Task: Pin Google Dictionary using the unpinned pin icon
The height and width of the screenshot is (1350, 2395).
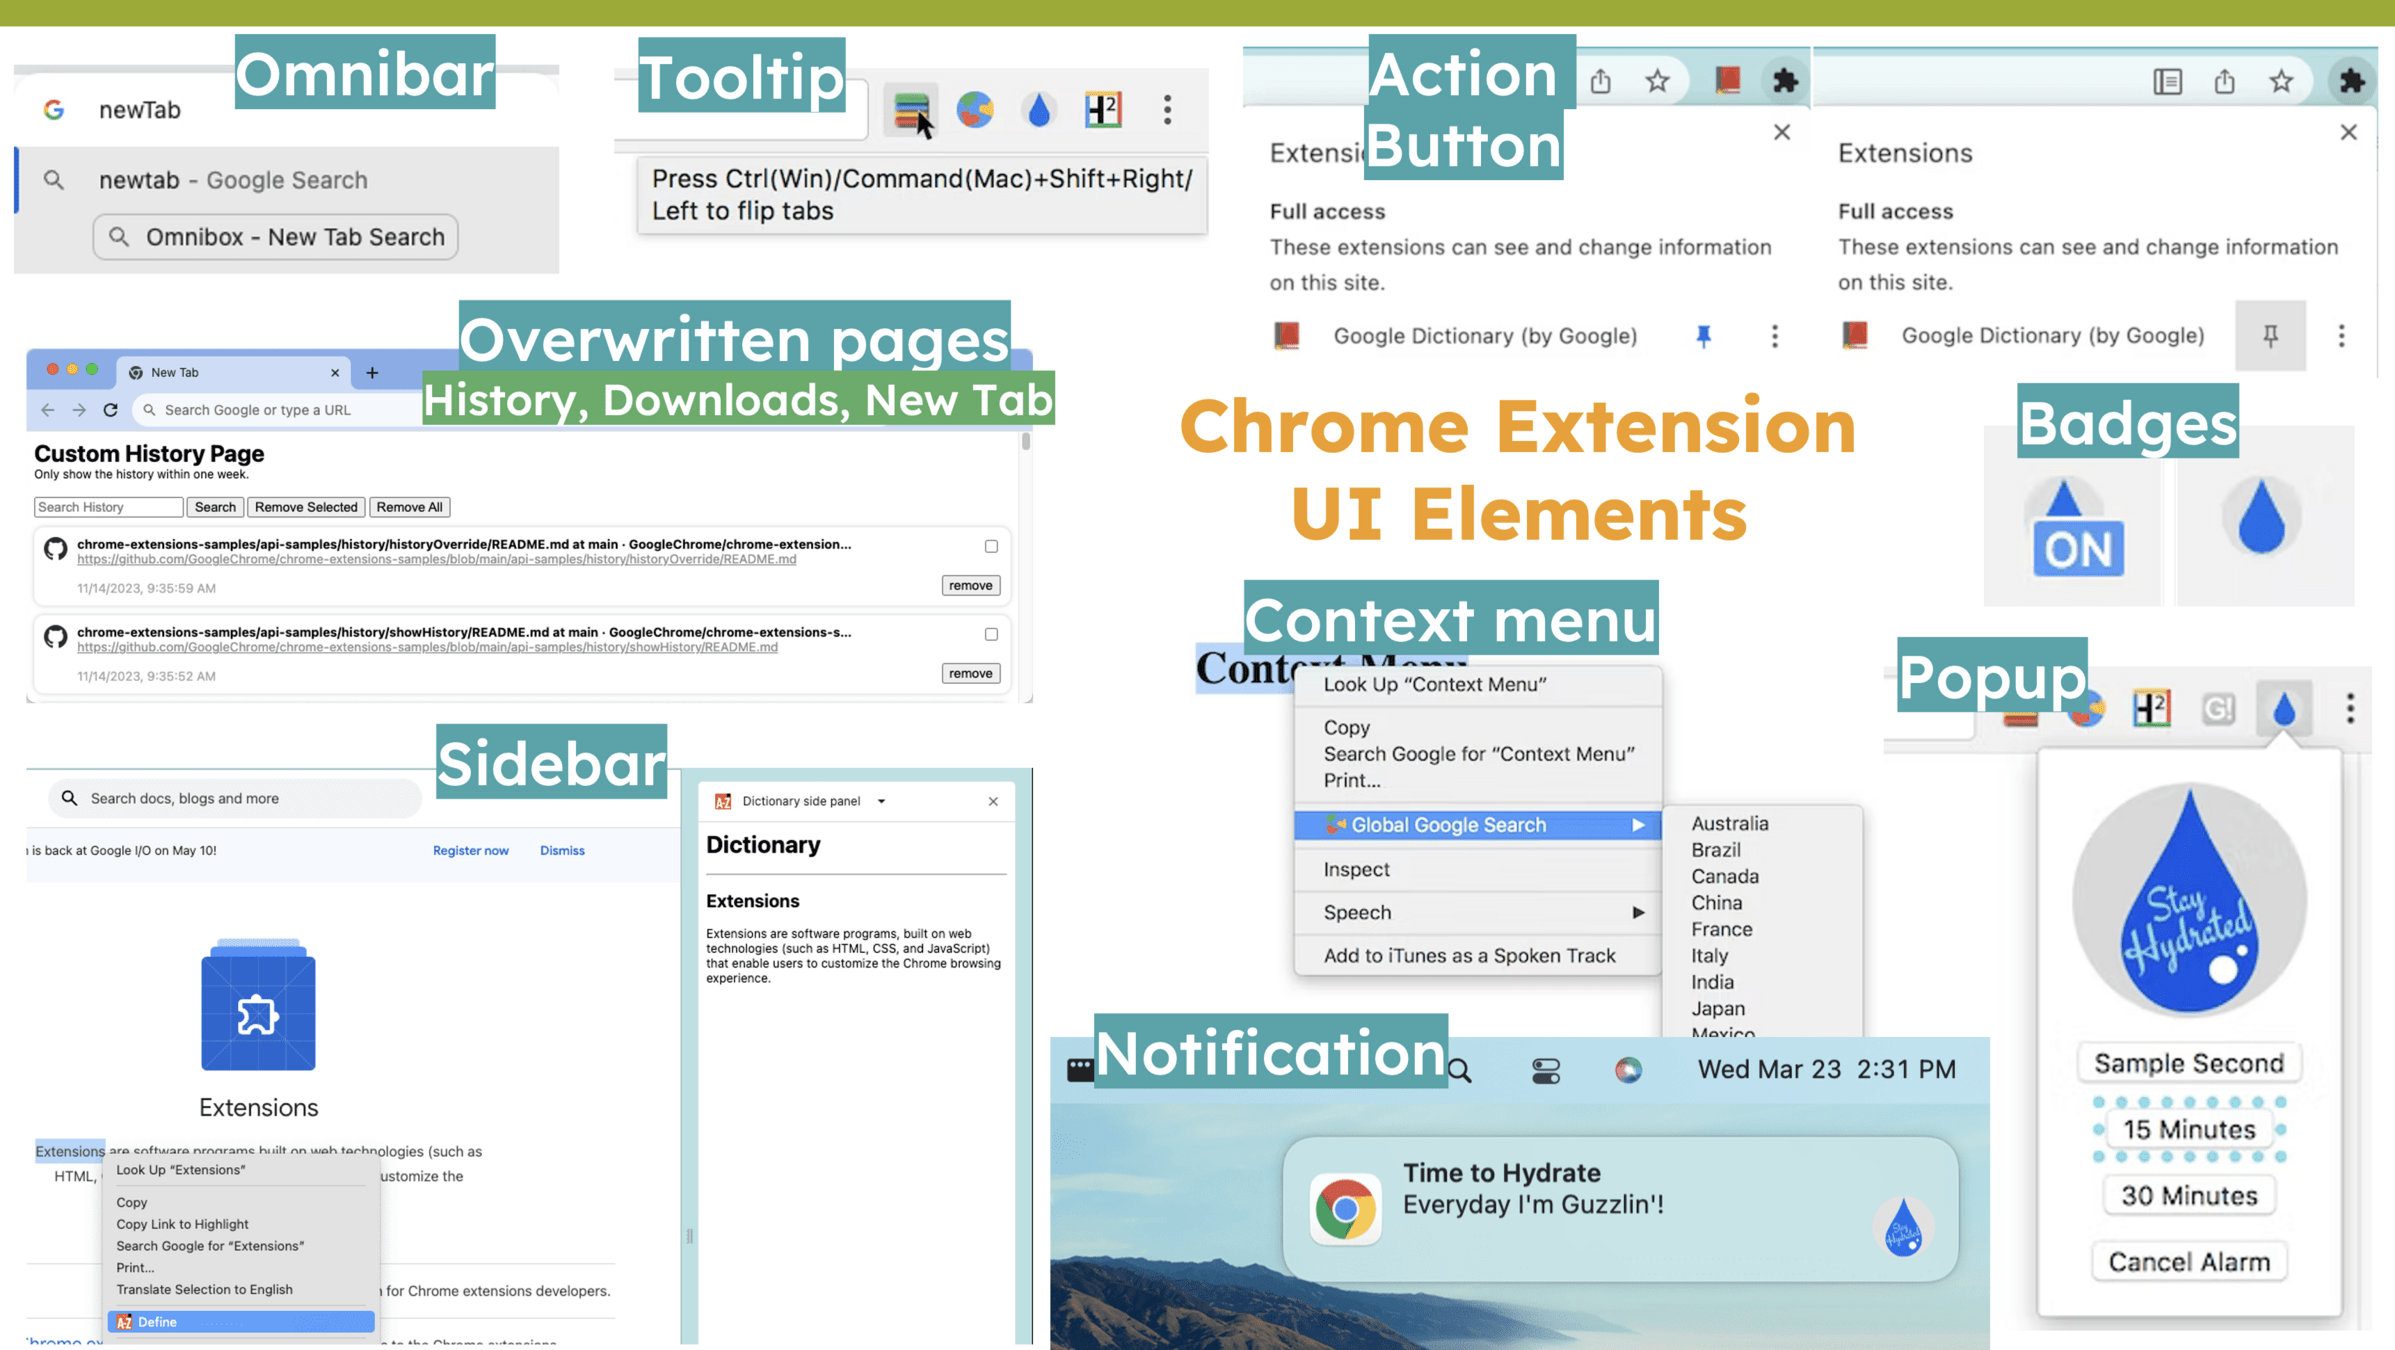Action: point(2270,336)
